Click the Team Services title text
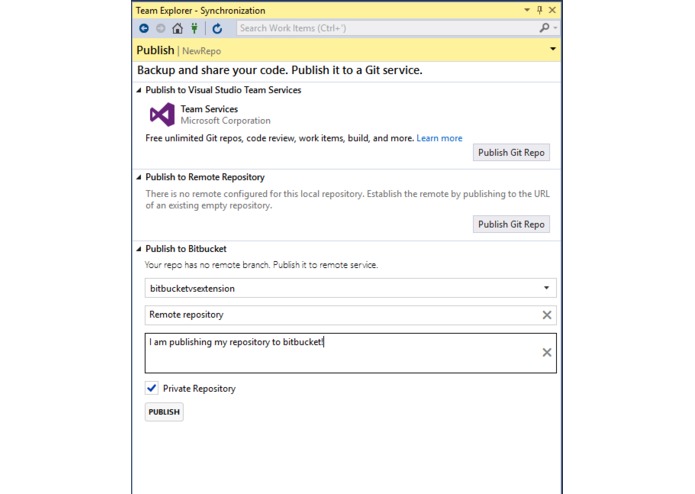 pyautogui.click(x=209, y=109)
